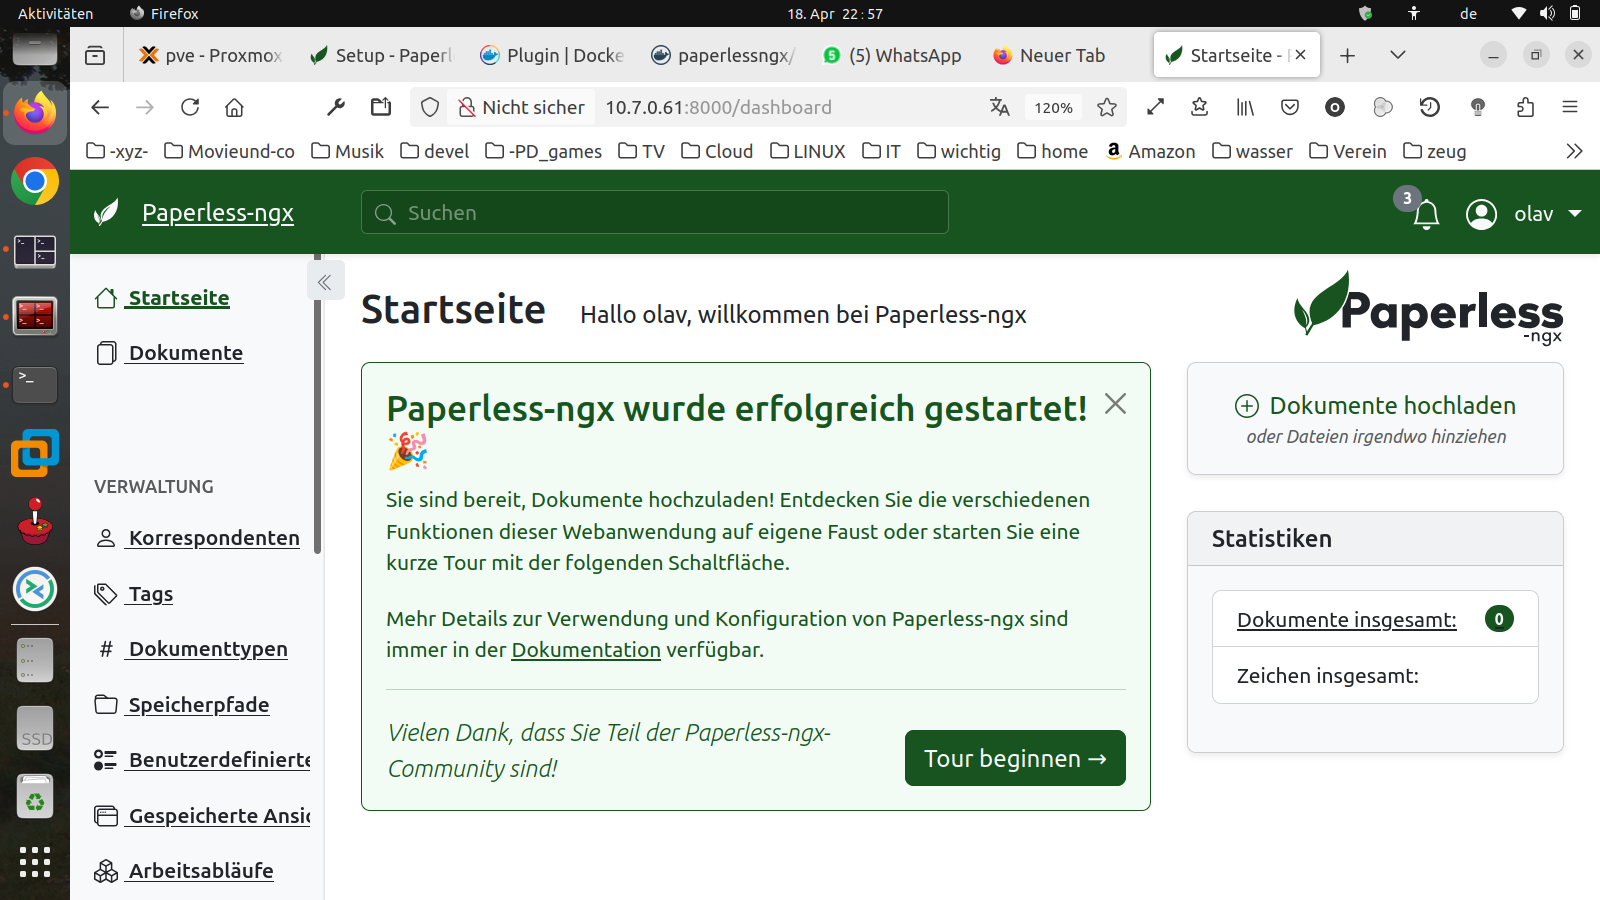Click the Suchen search field
This screenshot has width=1600, height=900.
[655, 212]
